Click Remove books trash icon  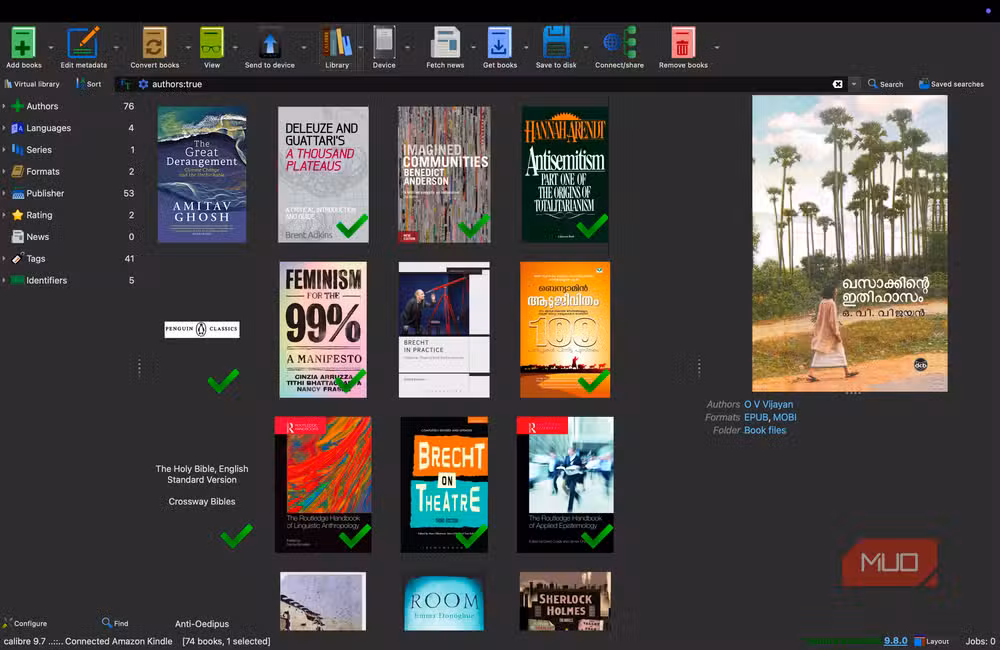tap(682, 43)
